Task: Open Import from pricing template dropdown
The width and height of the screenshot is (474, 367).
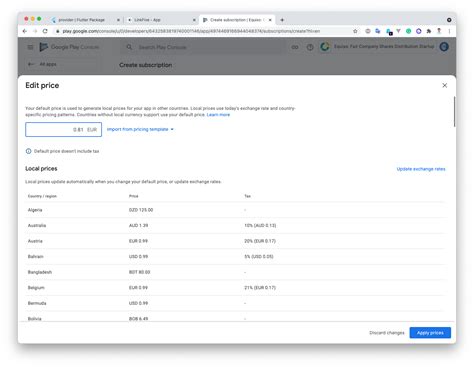Action: coord(140,129)
